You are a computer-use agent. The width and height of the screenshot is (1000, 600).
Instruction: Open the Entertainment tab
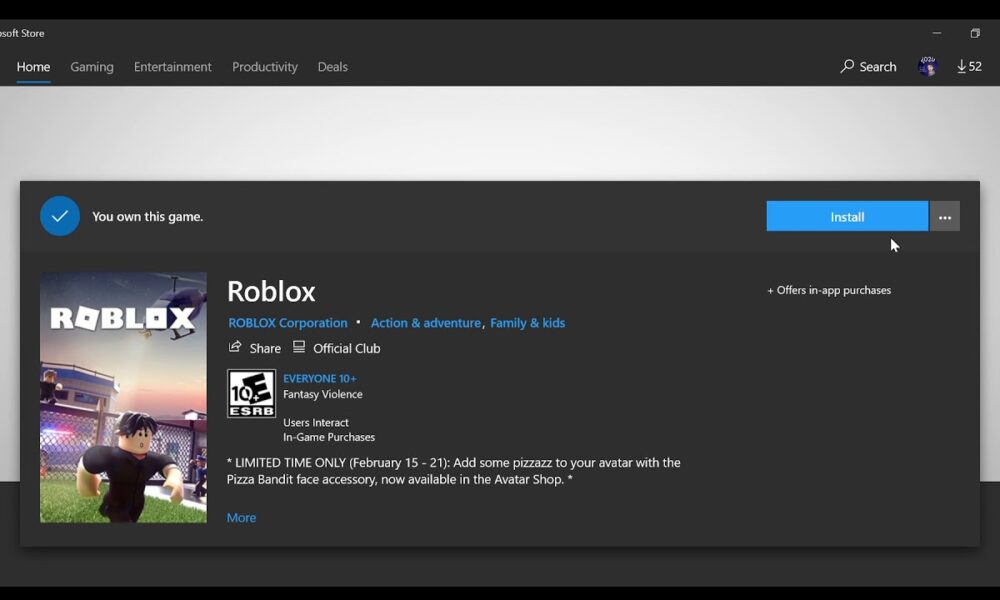point(172,67)
